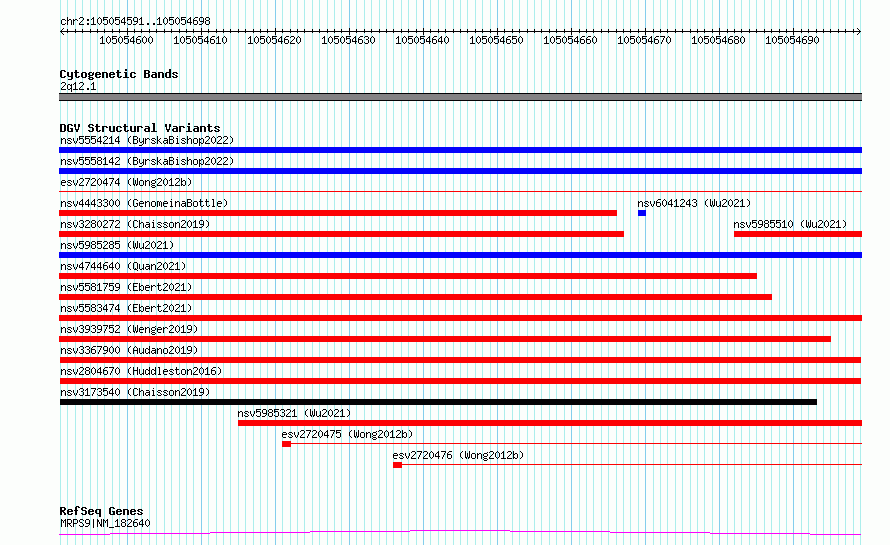Select the blue bar under nsv5558142

(x=460, y=171)
